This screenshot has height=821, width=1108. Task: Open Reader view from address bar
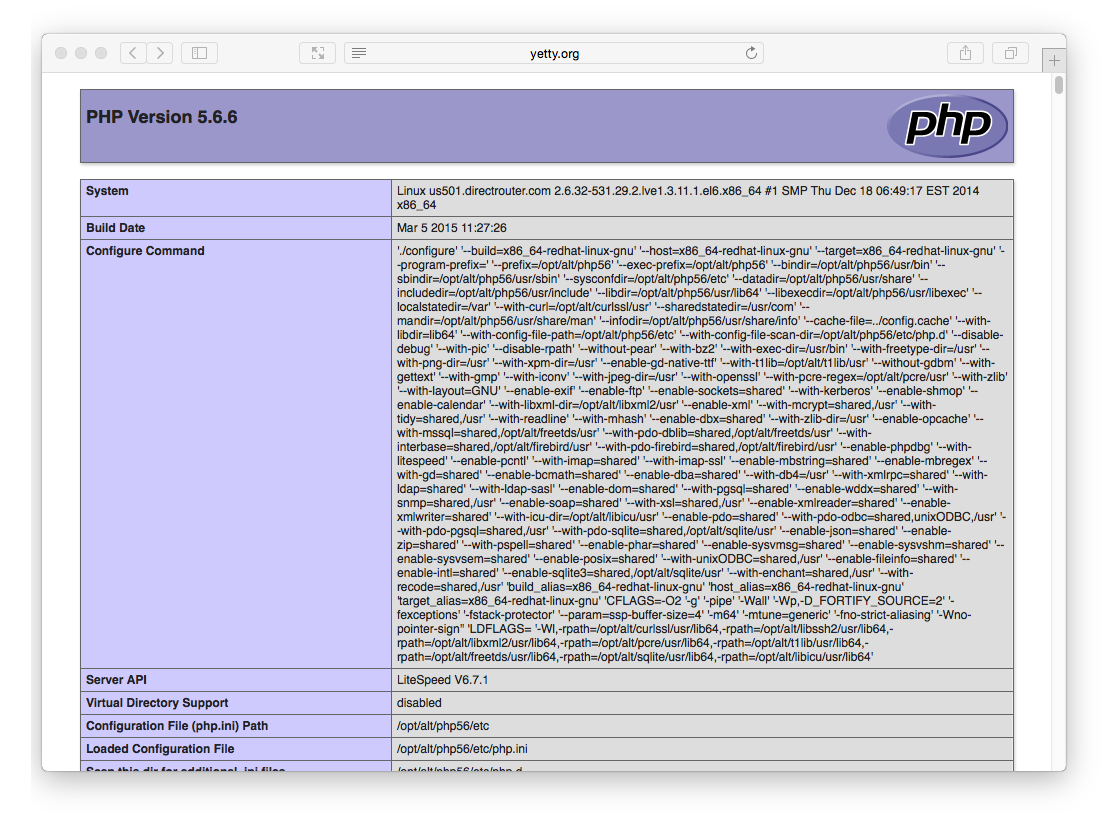[359, 53]
